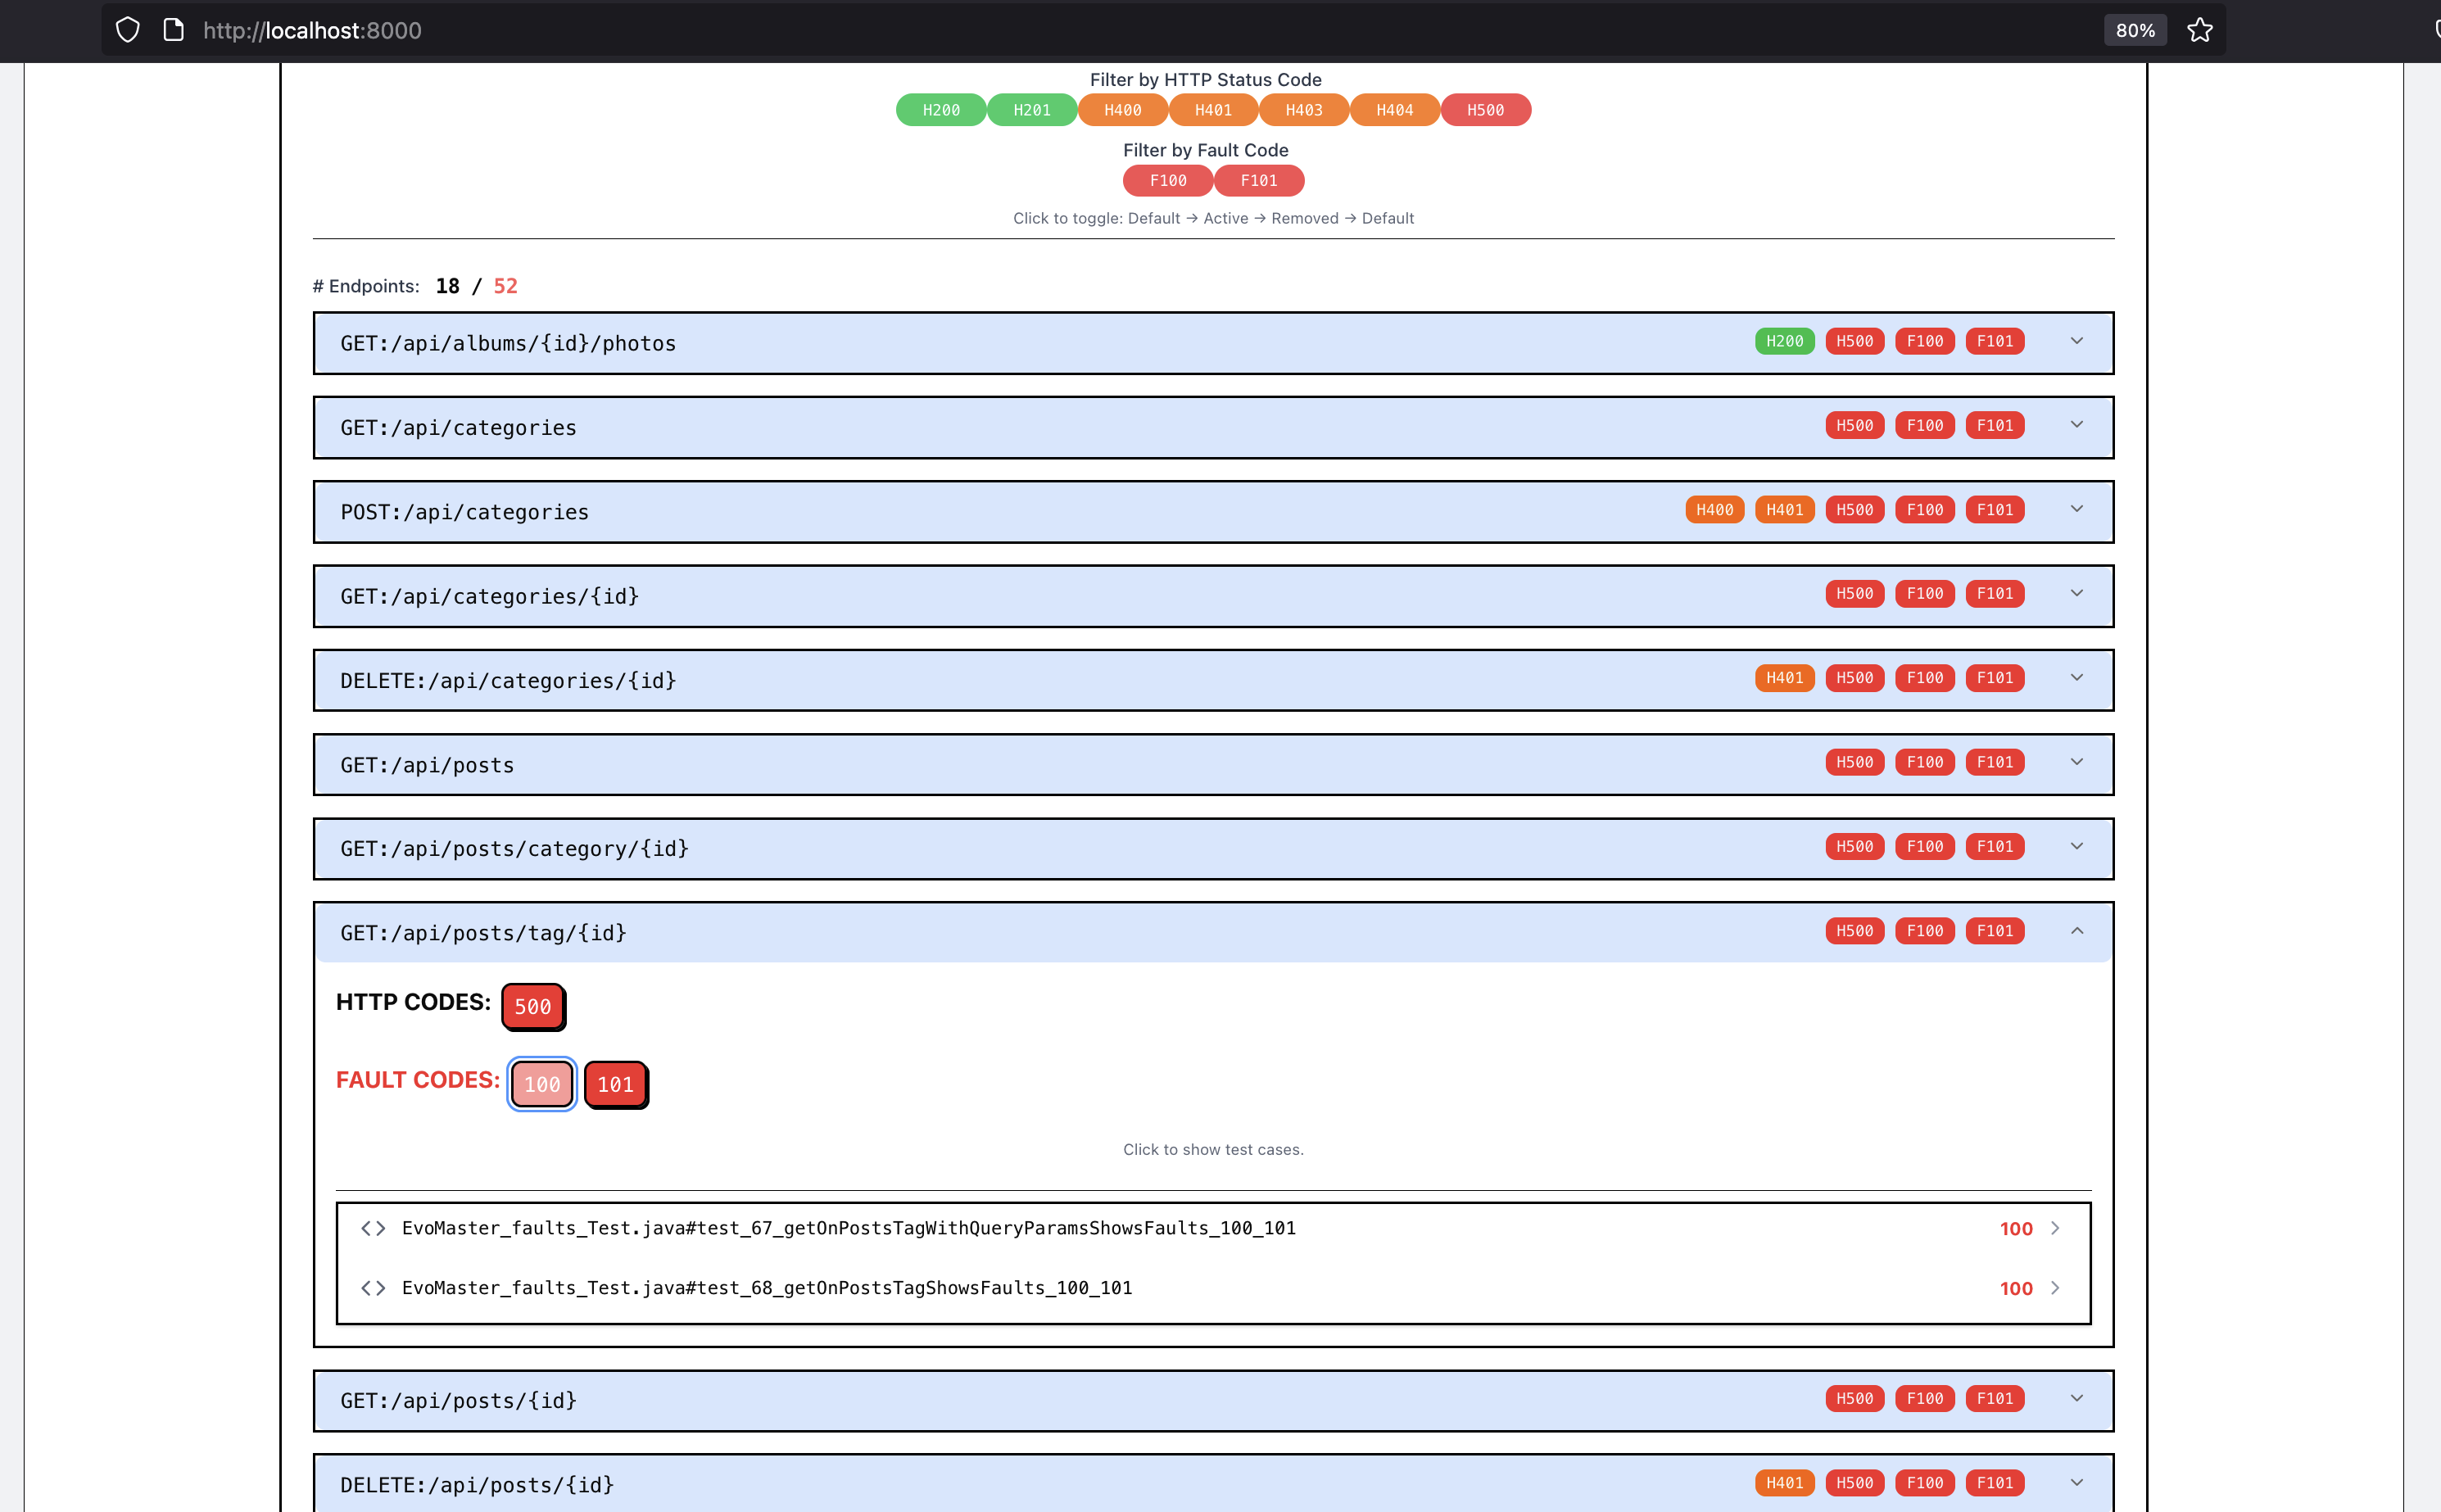Expand the POST:/api/categories endpoint chevron
2441x1512 pixels.
(x=2077, y=510)
